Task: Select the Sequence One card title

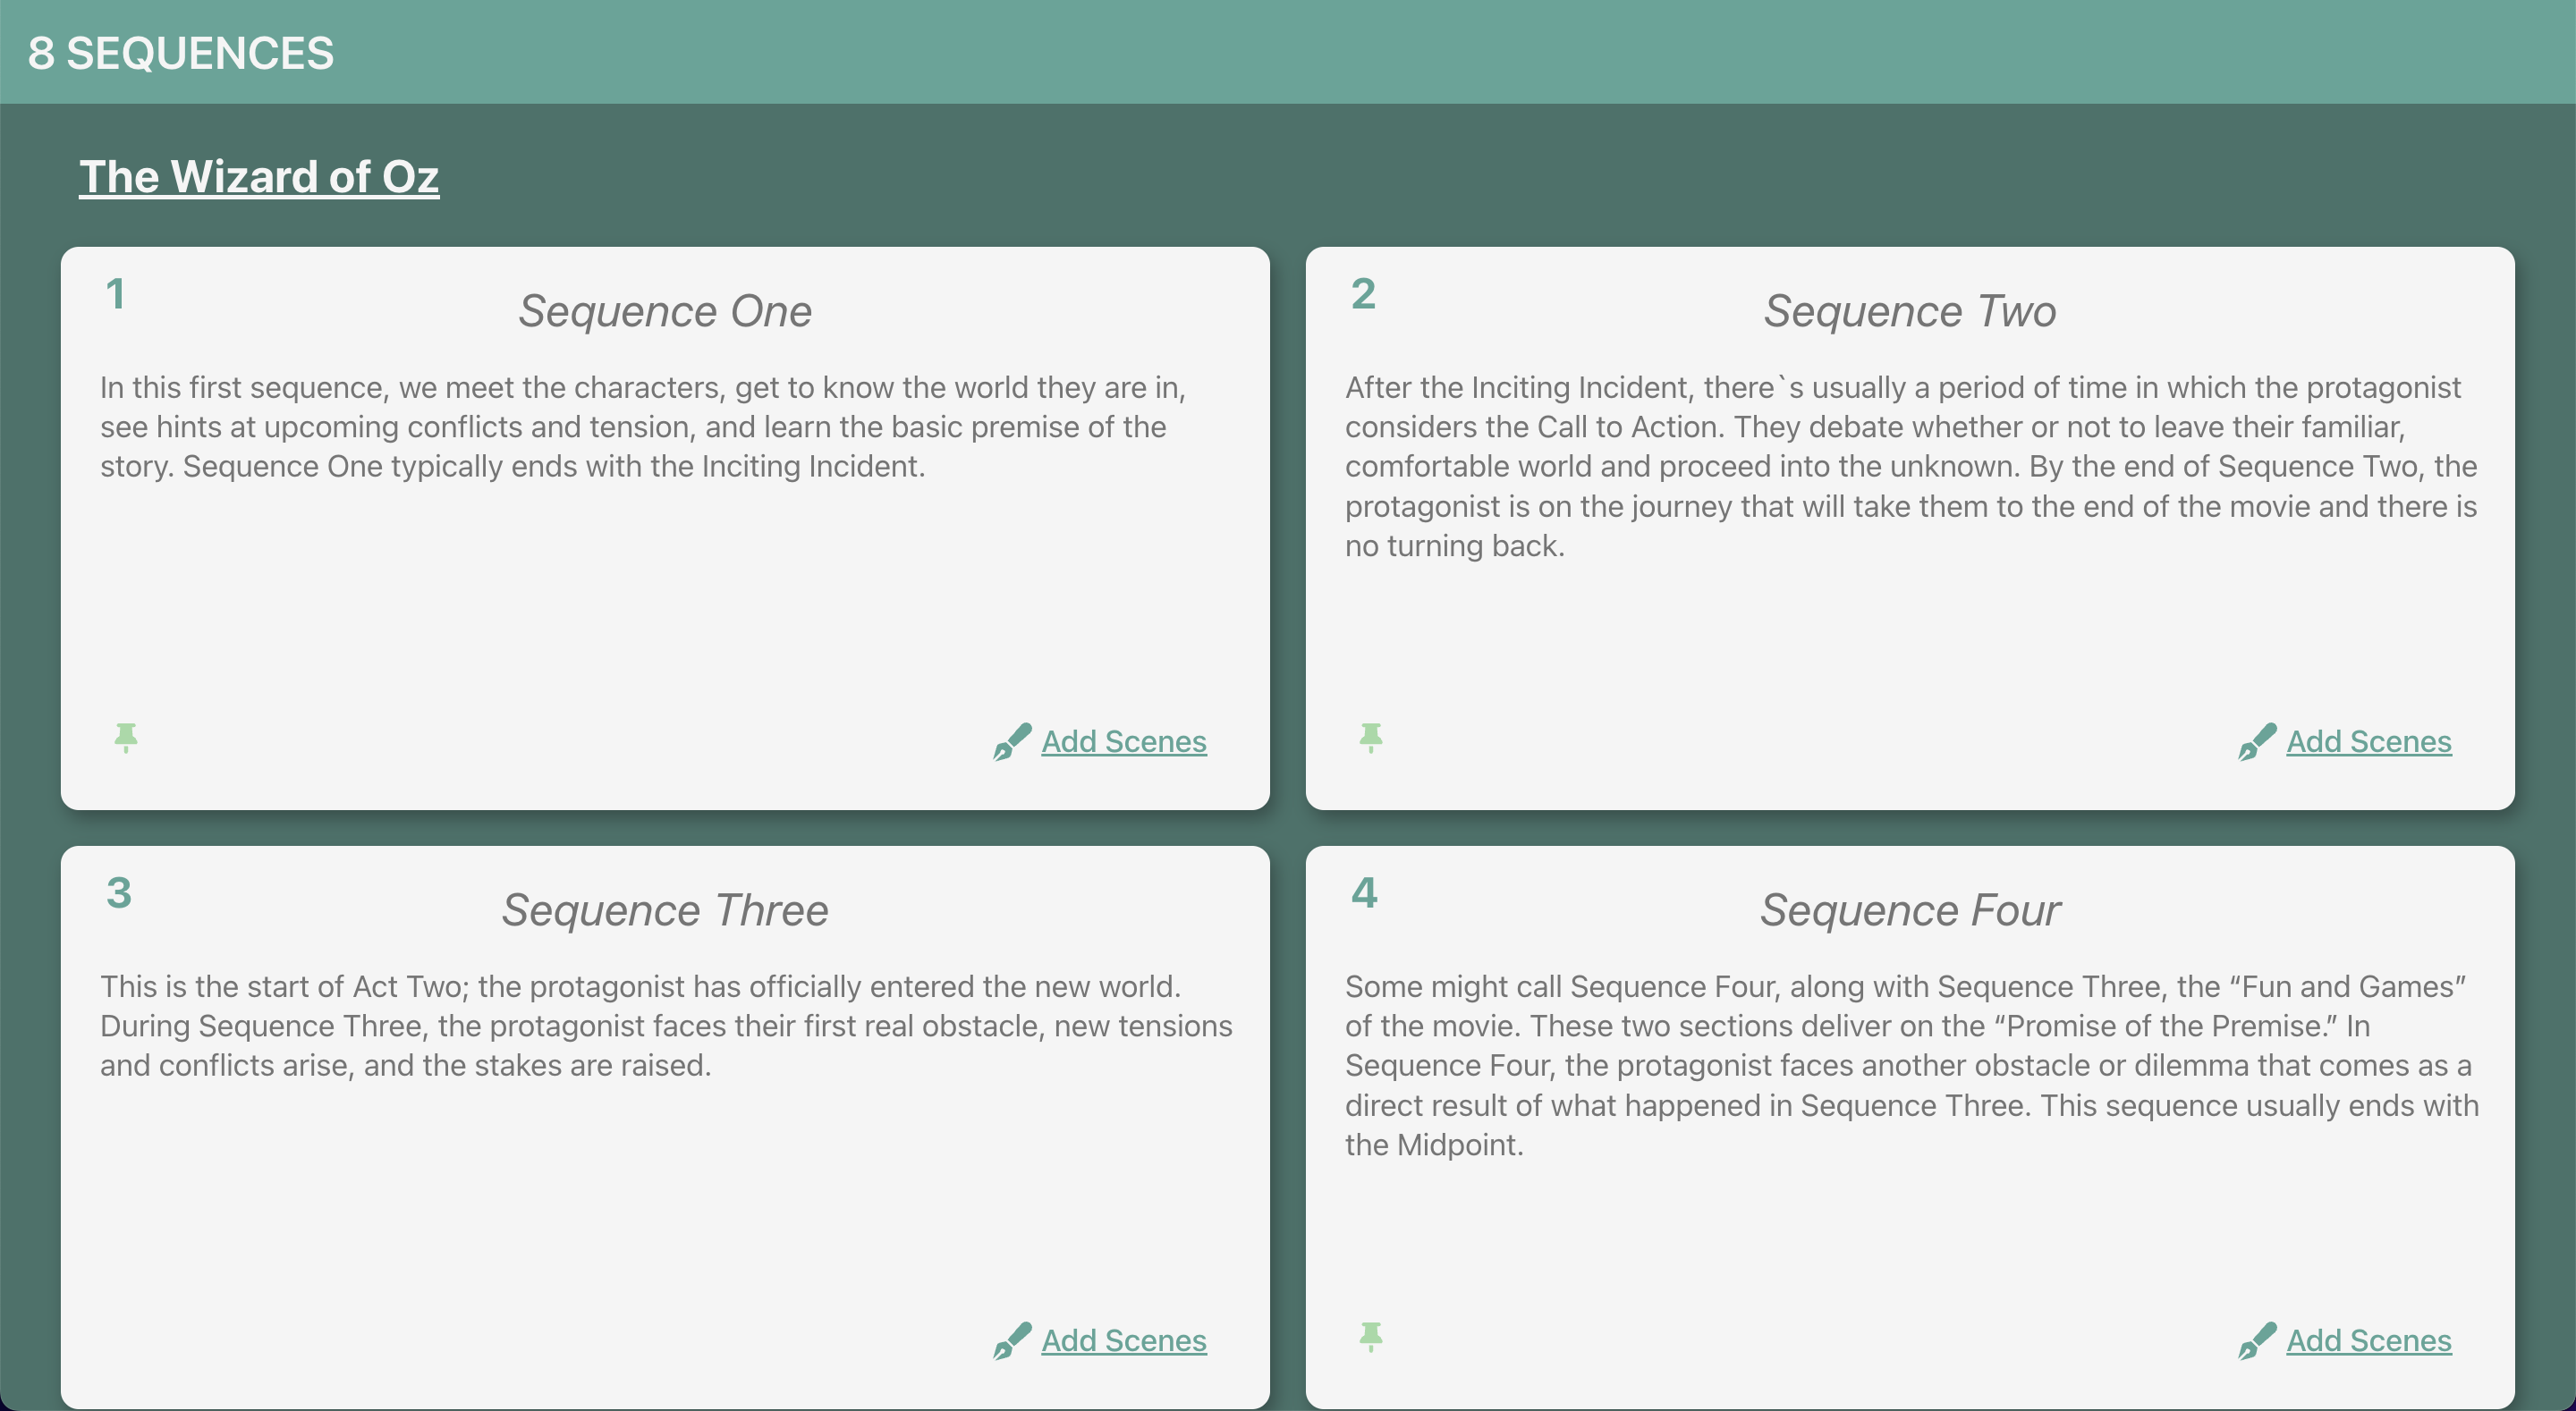Action: click(x=665, y=311)
